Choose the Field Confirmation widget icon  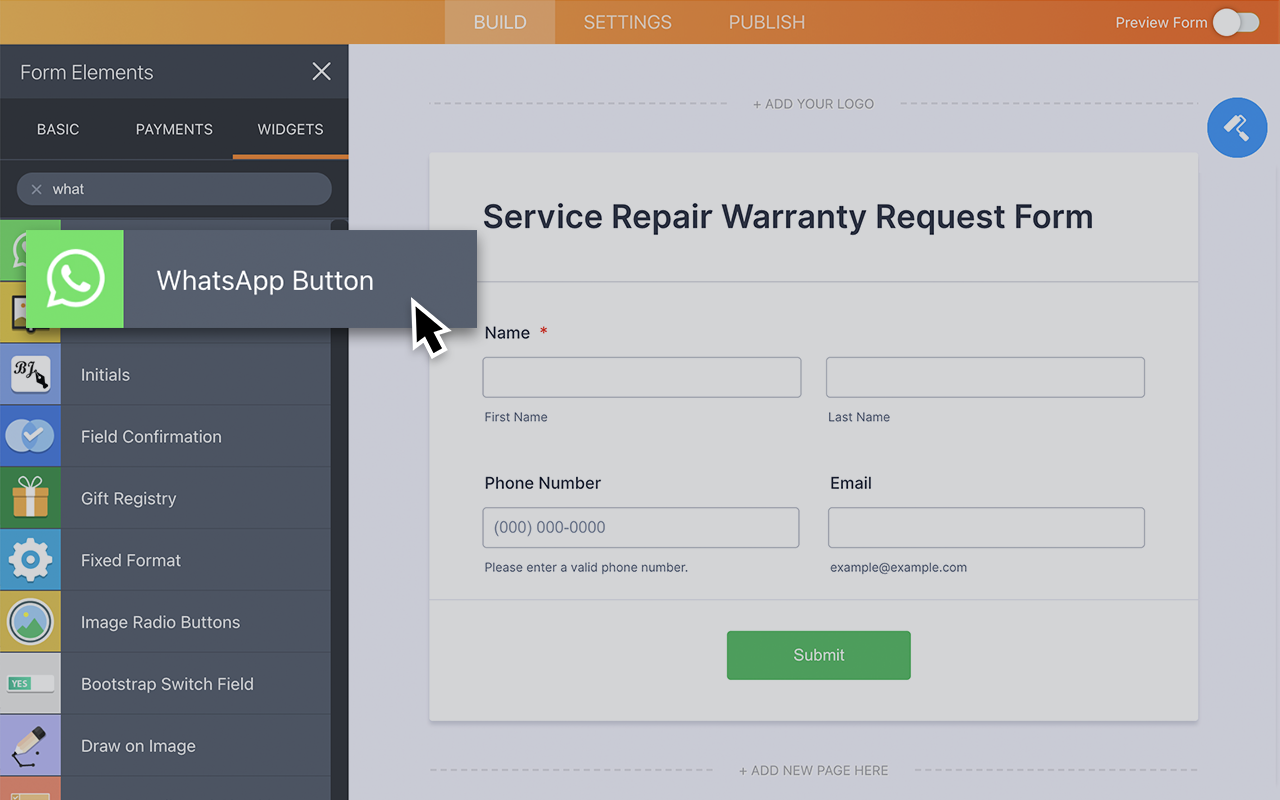[x=30, y=436]
